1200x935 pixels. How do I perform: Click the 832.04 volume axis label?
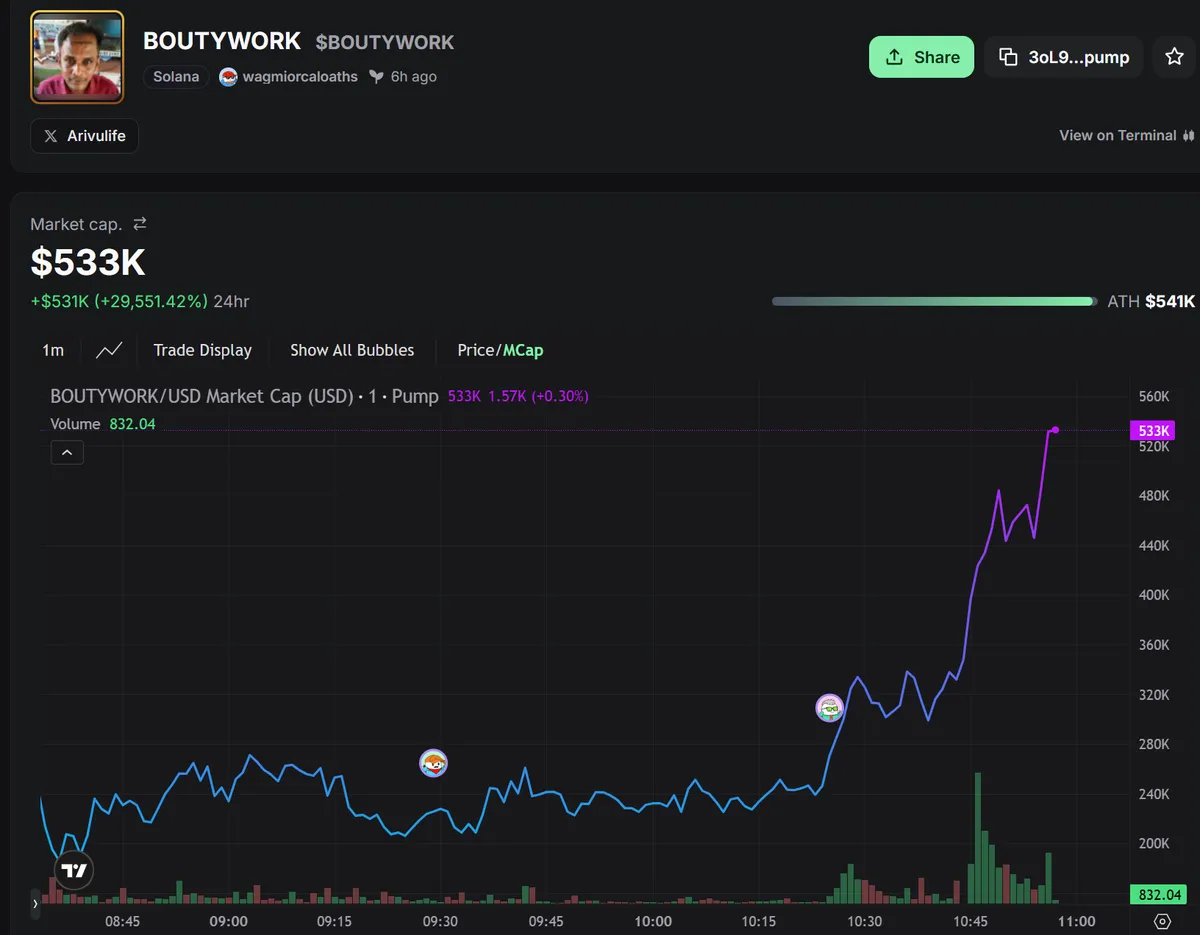pyautogui.click(x=1160, y=895)
